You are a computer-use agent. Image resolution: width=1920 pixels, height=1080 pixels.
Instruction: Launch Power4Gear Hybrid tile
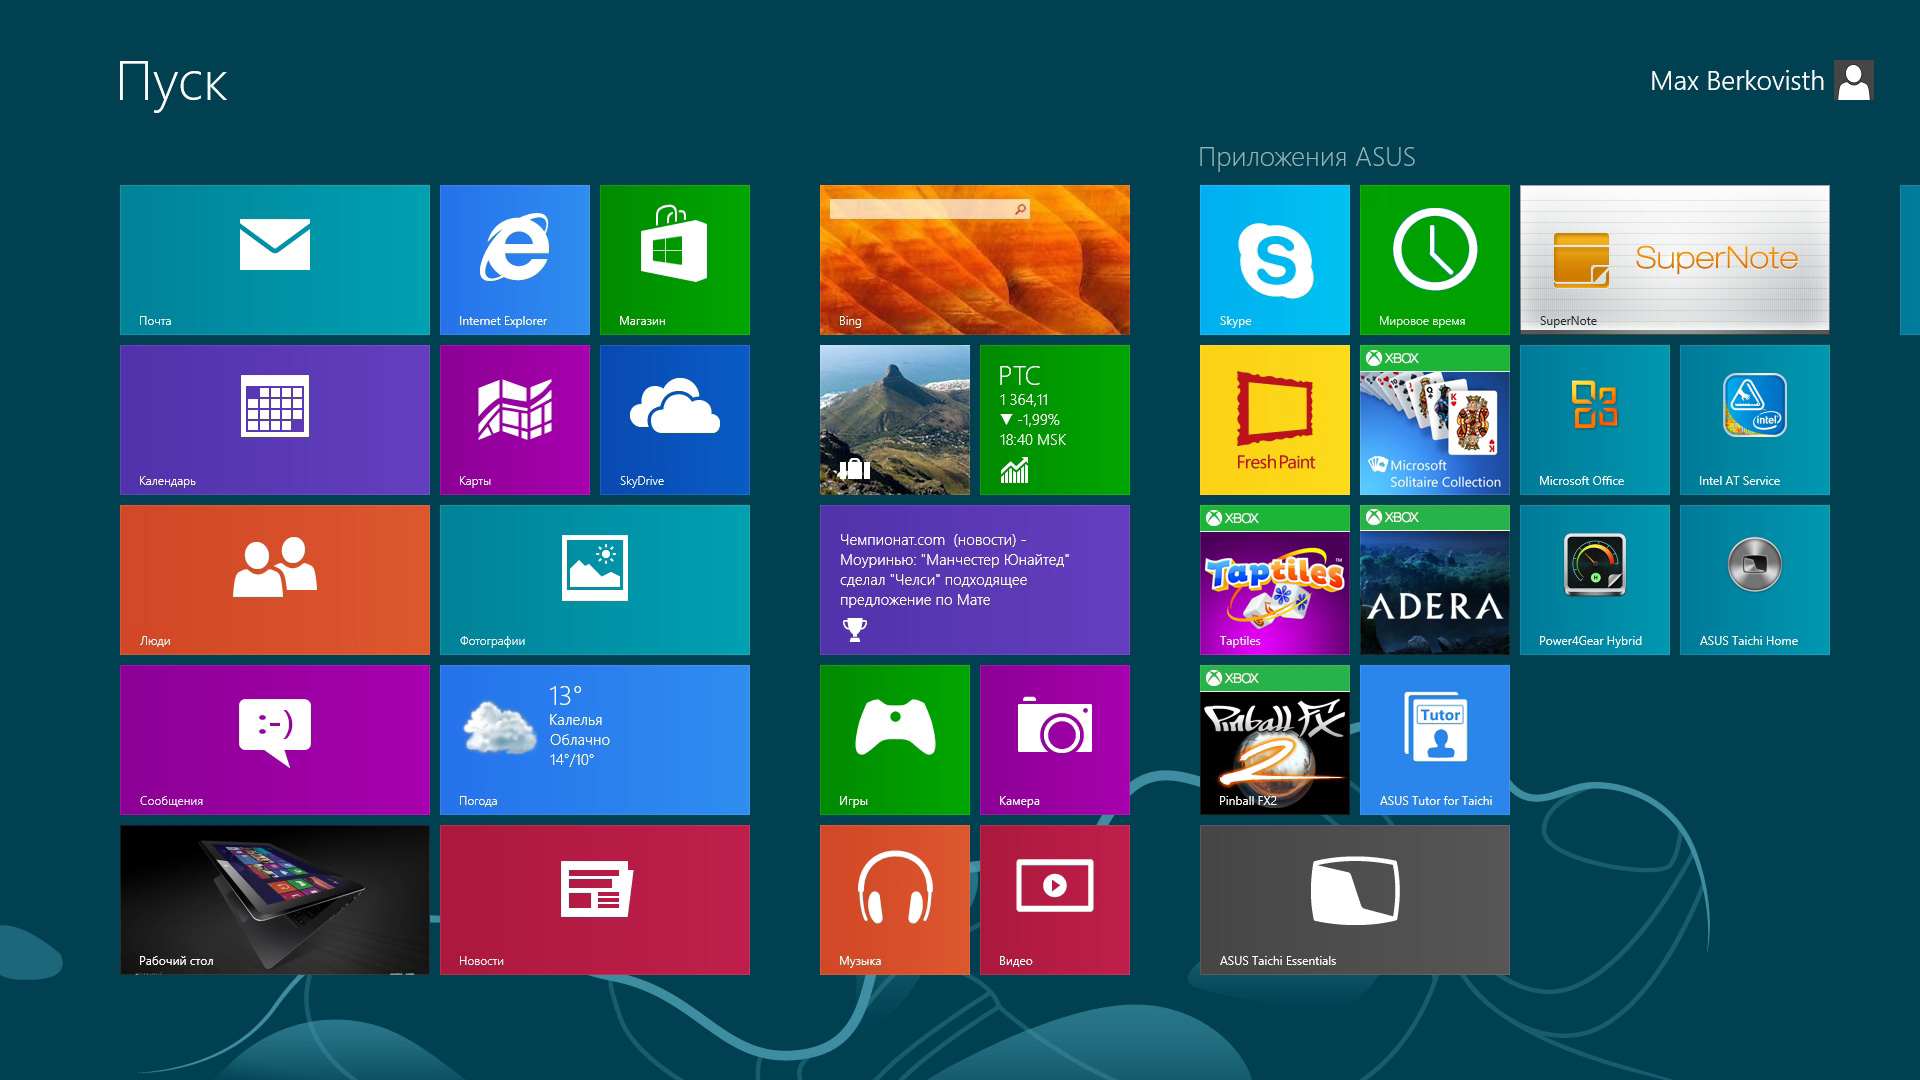click(1594, 579)
